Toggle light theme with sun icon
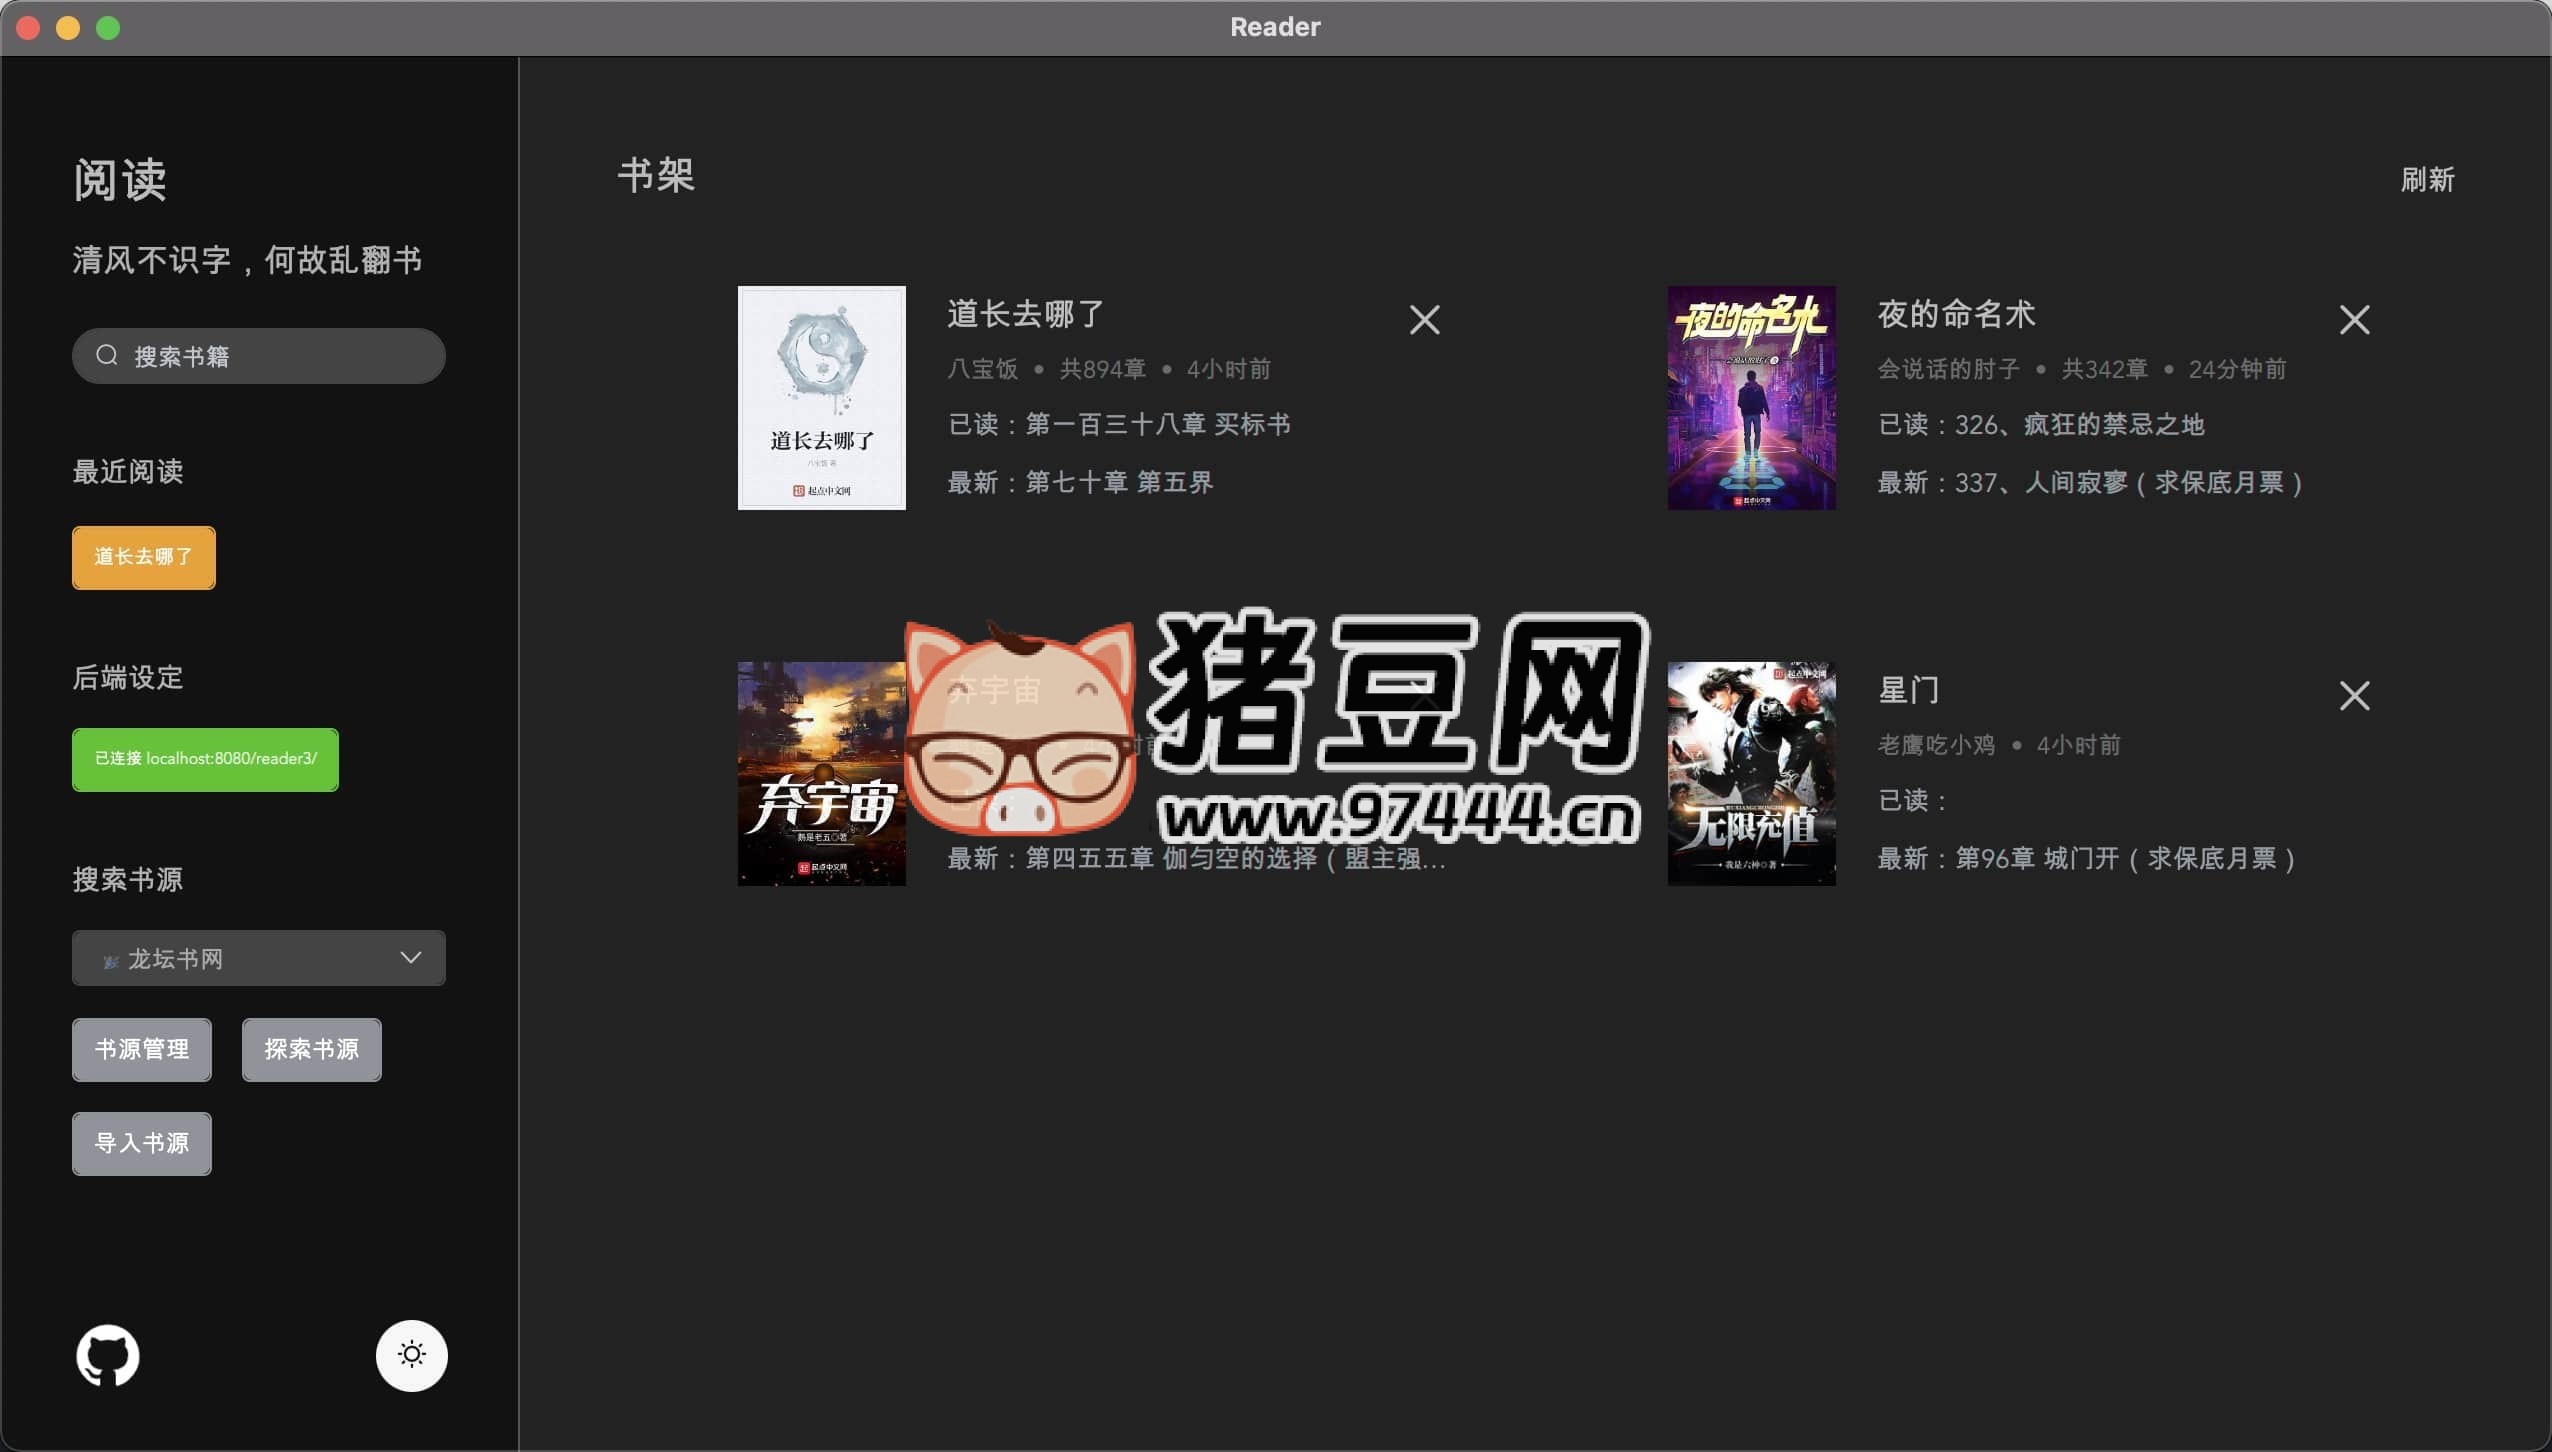The image size is (2552, 1452). point(411,1355)
